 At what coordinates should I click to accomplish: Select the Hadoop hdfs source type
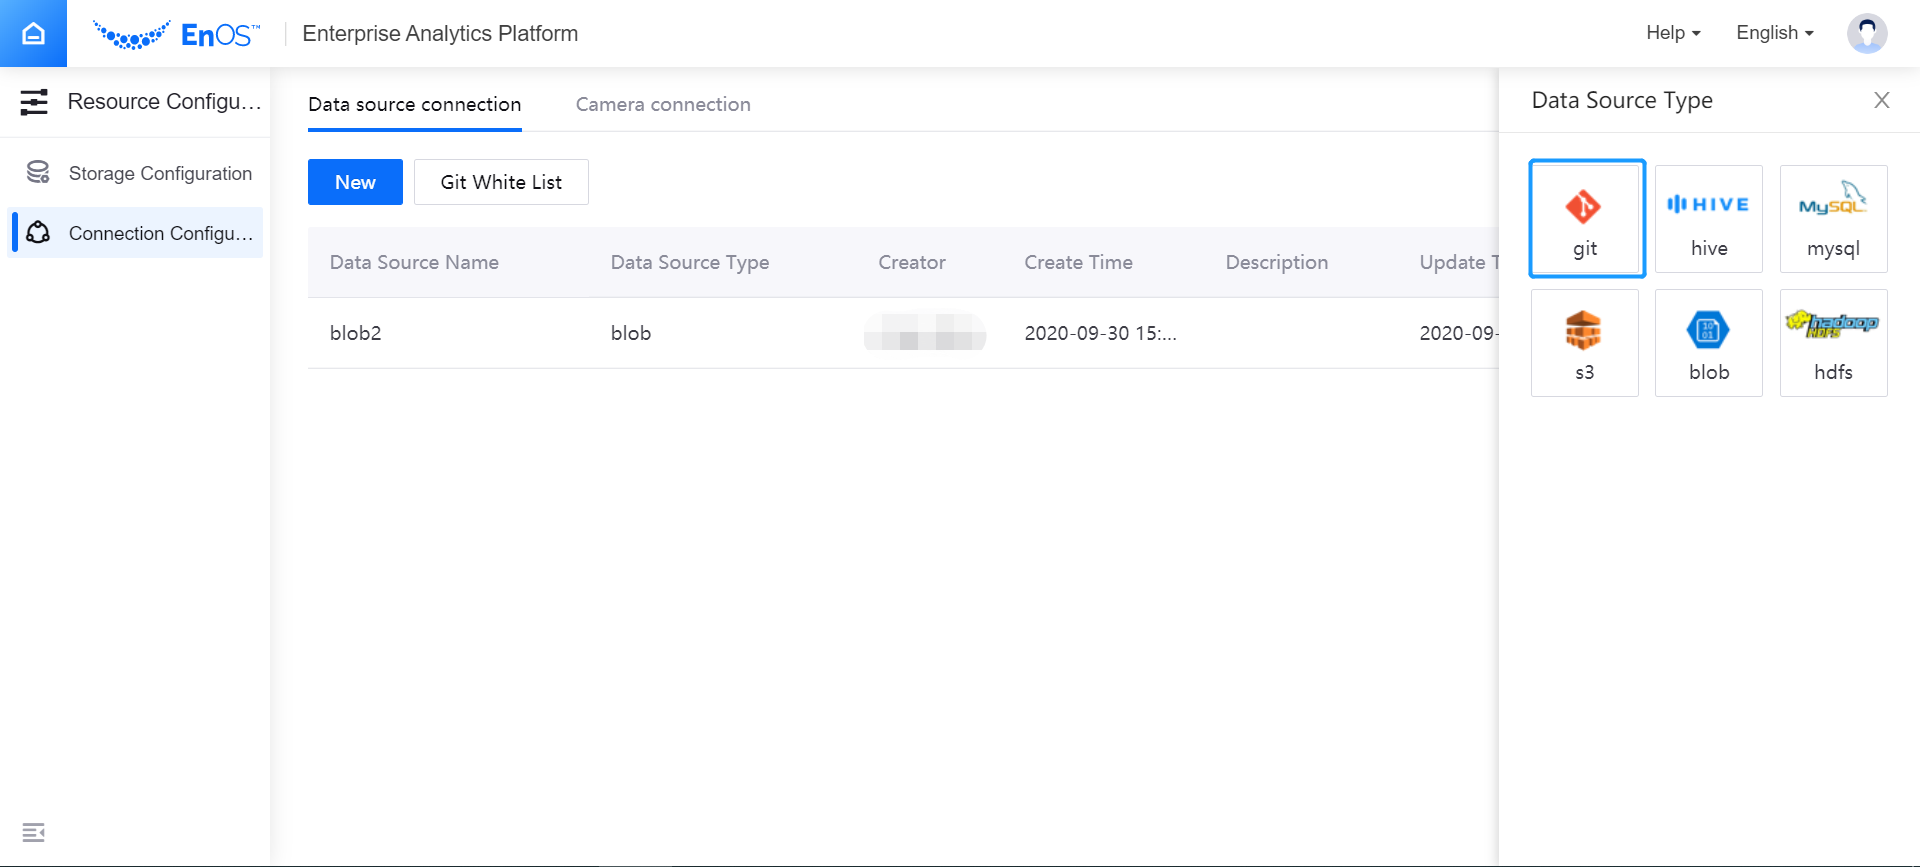tap(1832, 343)
